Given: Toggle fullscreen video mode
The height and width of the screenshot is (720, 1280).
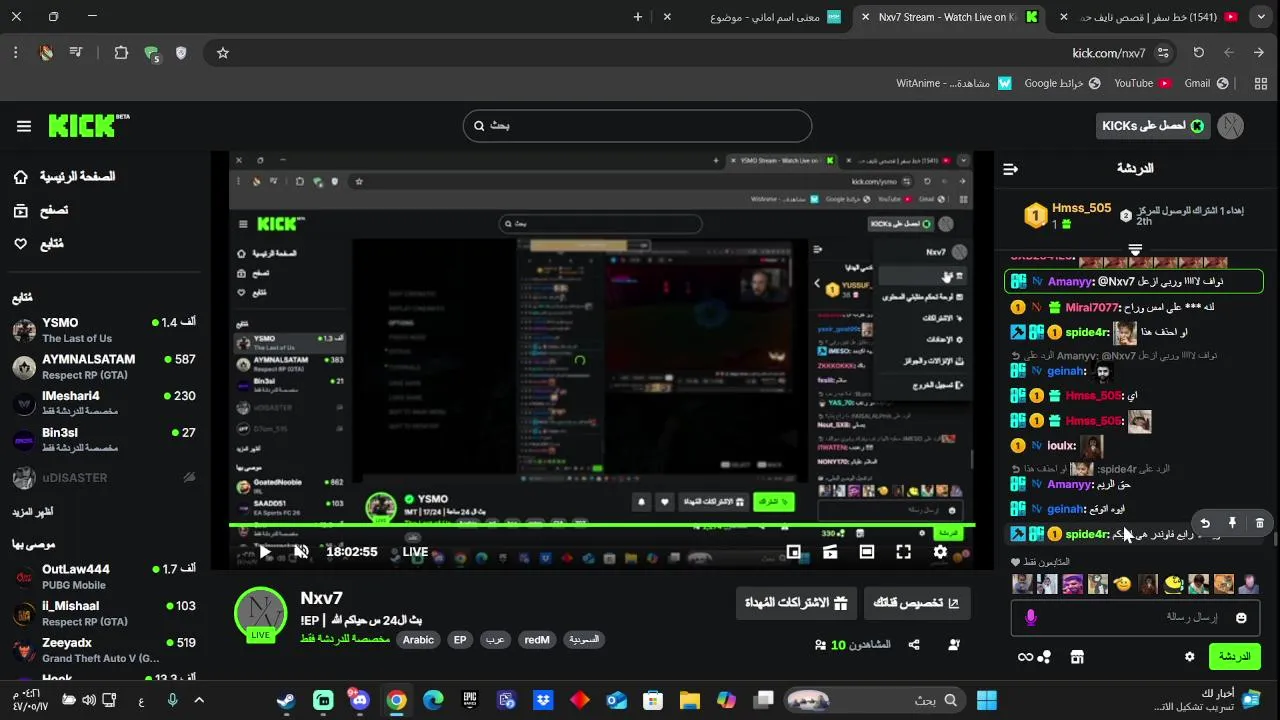Looking at the screenshot, I should point(903,552).
